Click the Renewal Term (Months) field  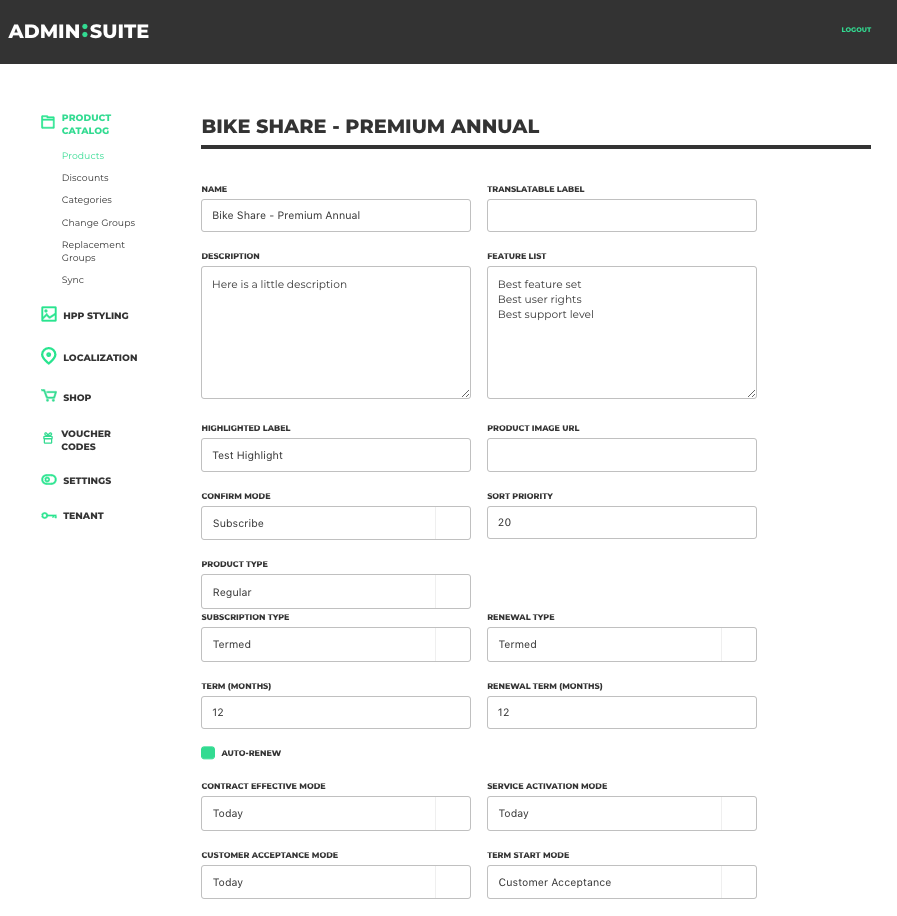click(622, 712)
